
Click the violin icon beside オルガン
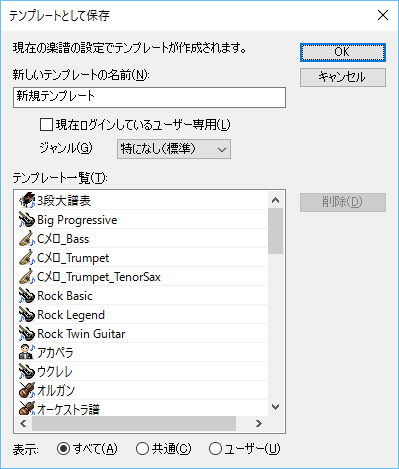[27, 390]
